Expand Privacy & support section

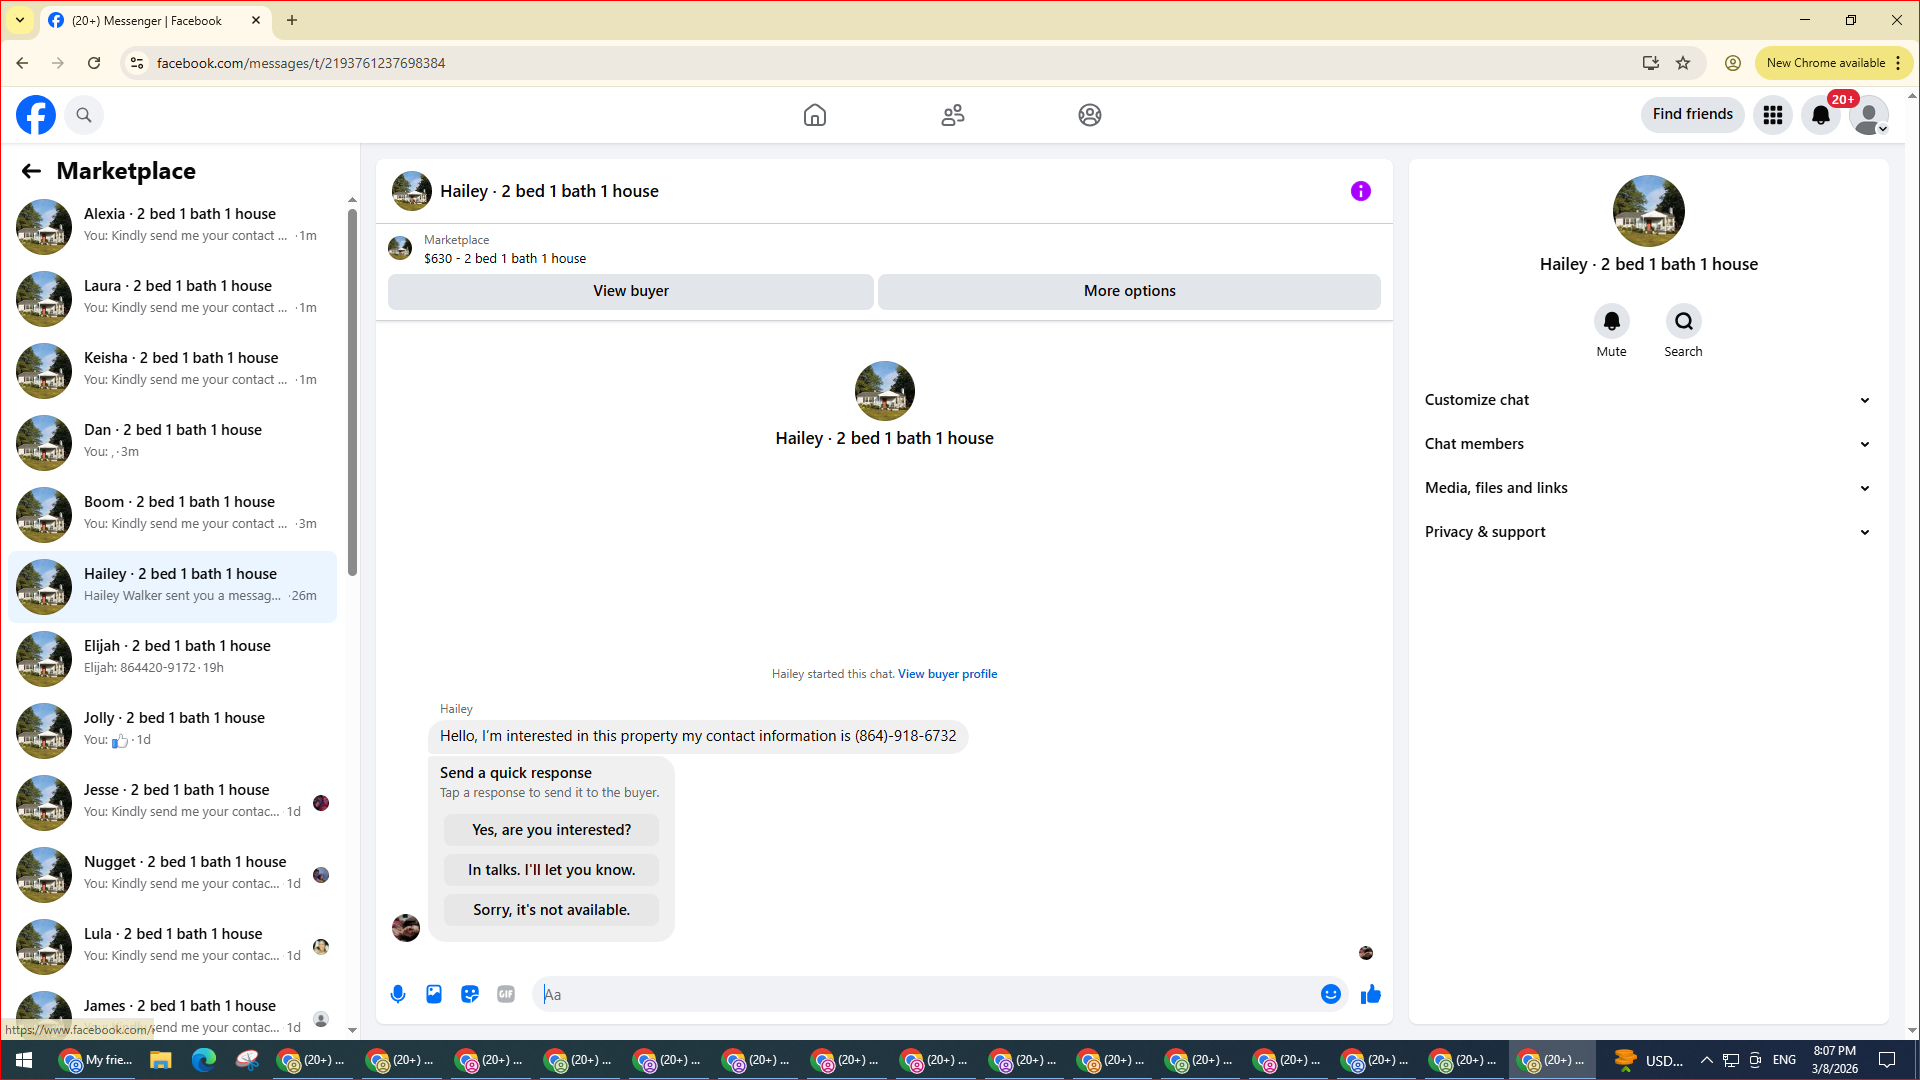pos(1647,532)
